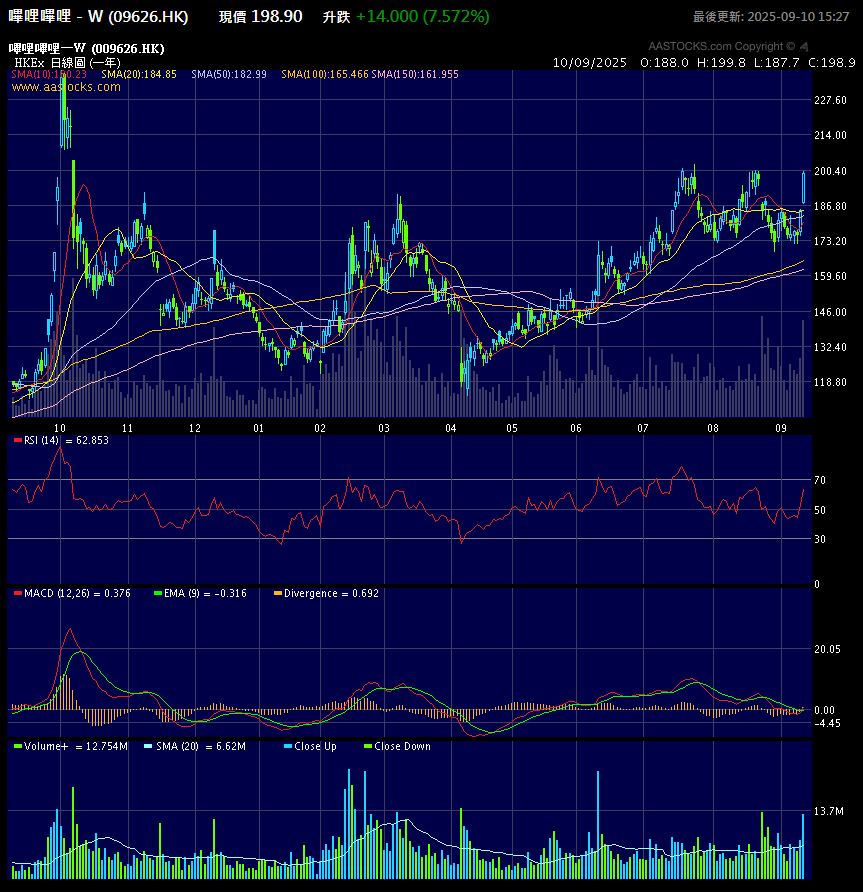The height and width of the screenshot is (892, 863).
Task: Click the 13.7M volume axis label
Action: [x=829, y=811]
